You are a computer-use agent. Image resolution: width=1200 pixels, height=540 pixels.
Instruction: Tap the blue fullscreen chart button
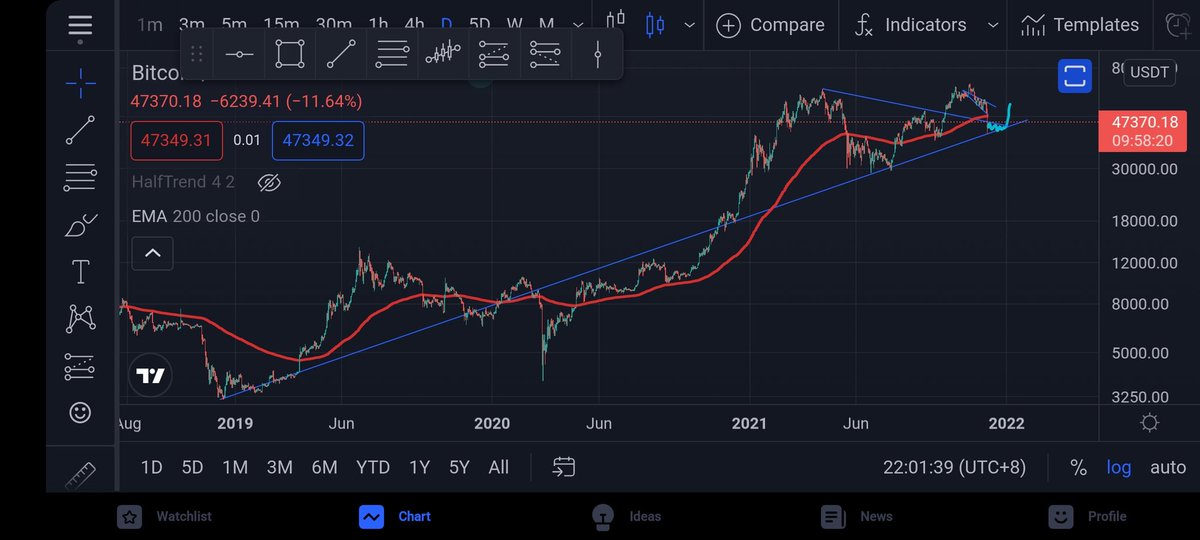[x=1075, y=76]
